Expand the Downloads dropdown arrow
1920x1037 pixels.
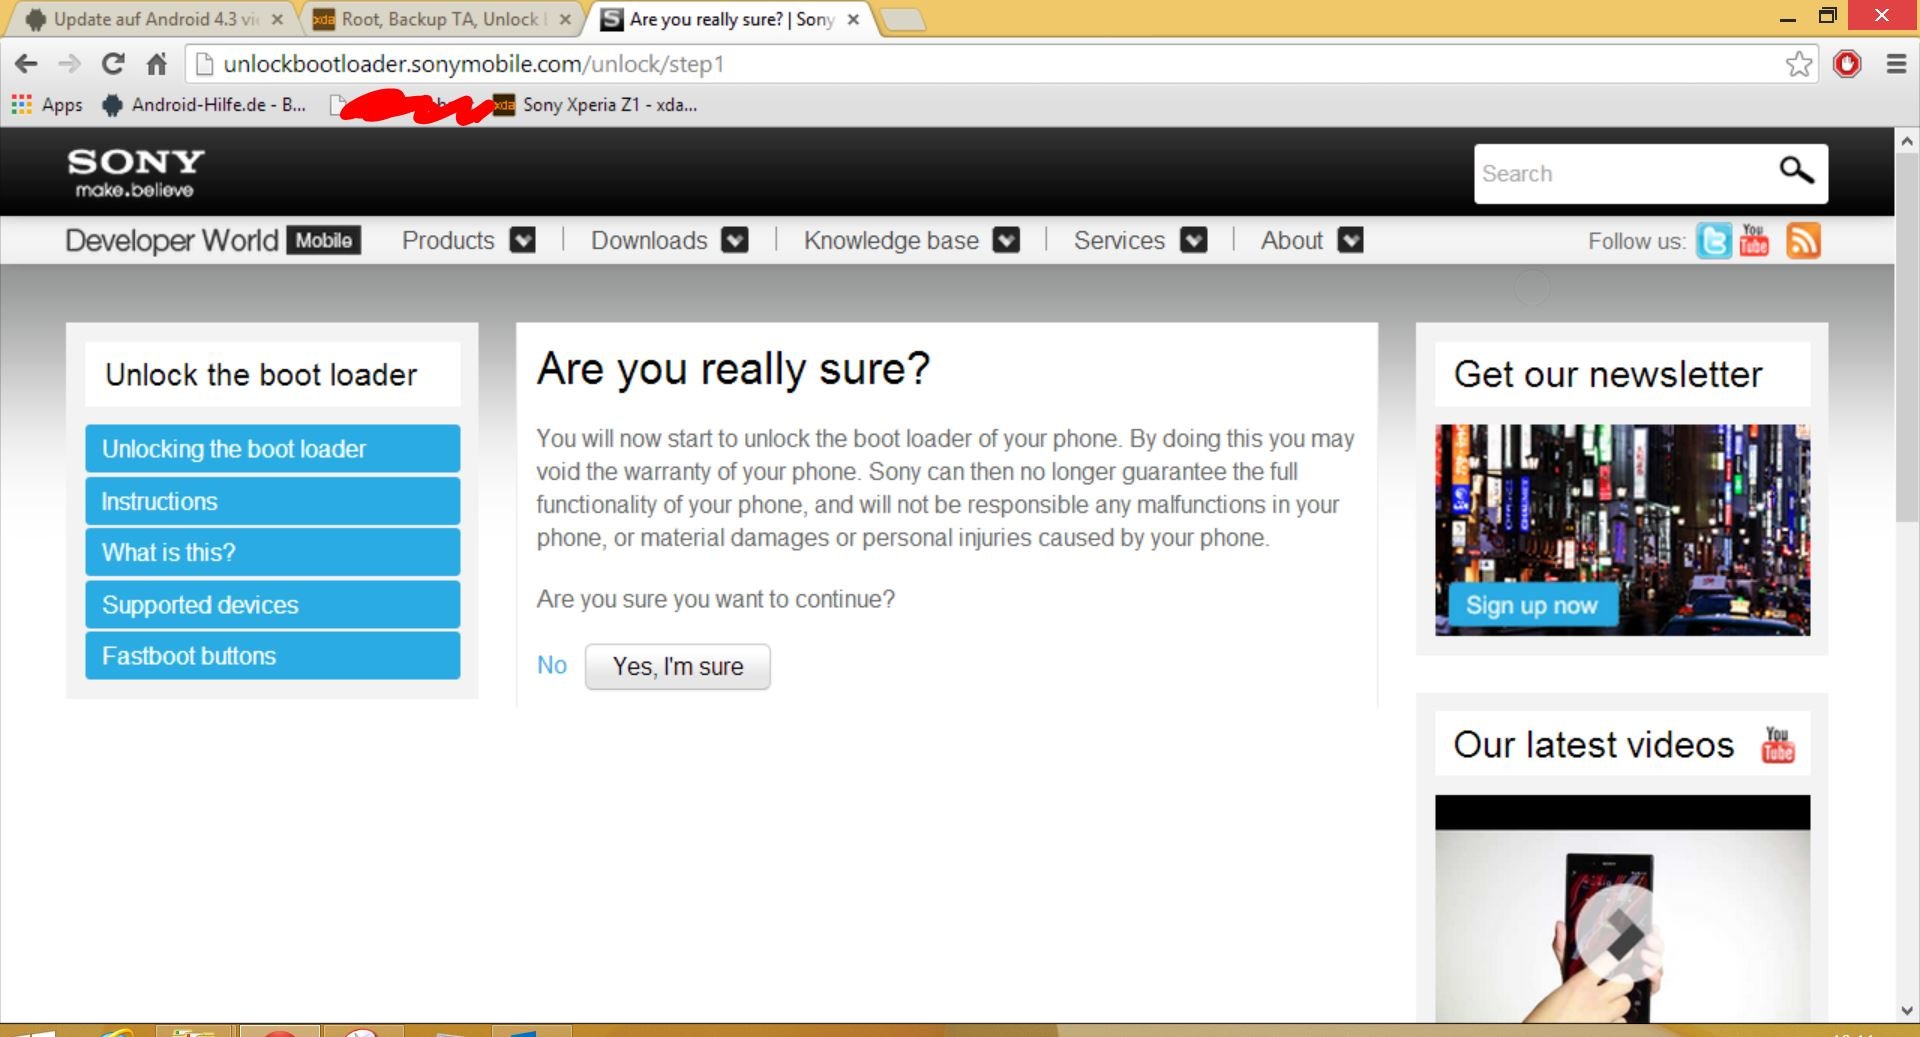(x=735, y=240)
